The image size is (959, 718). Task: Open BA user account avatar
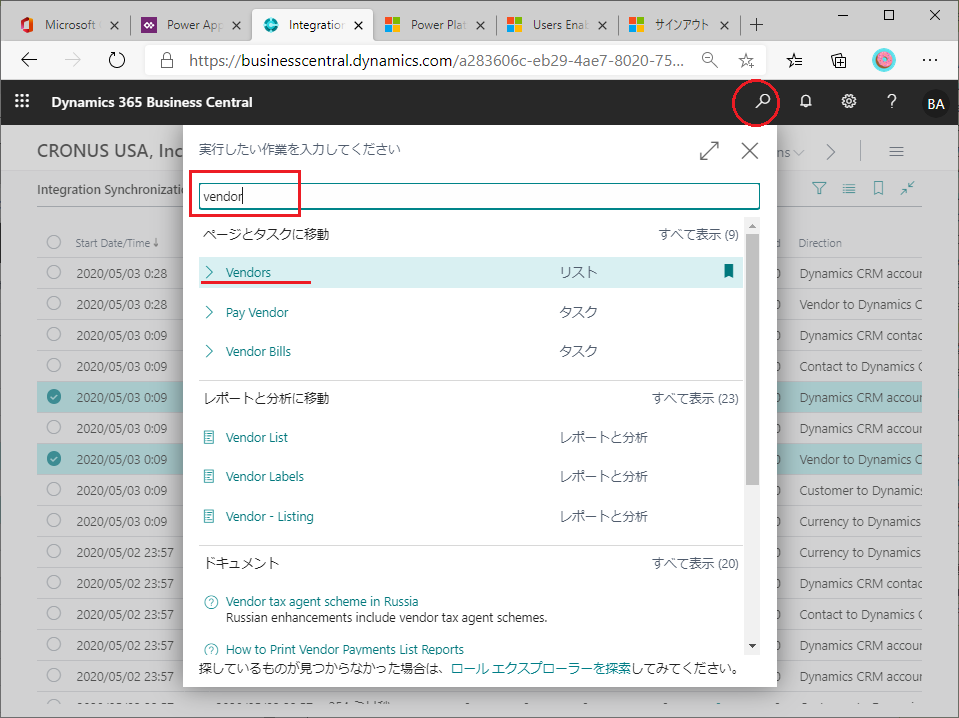coord(935,103)
